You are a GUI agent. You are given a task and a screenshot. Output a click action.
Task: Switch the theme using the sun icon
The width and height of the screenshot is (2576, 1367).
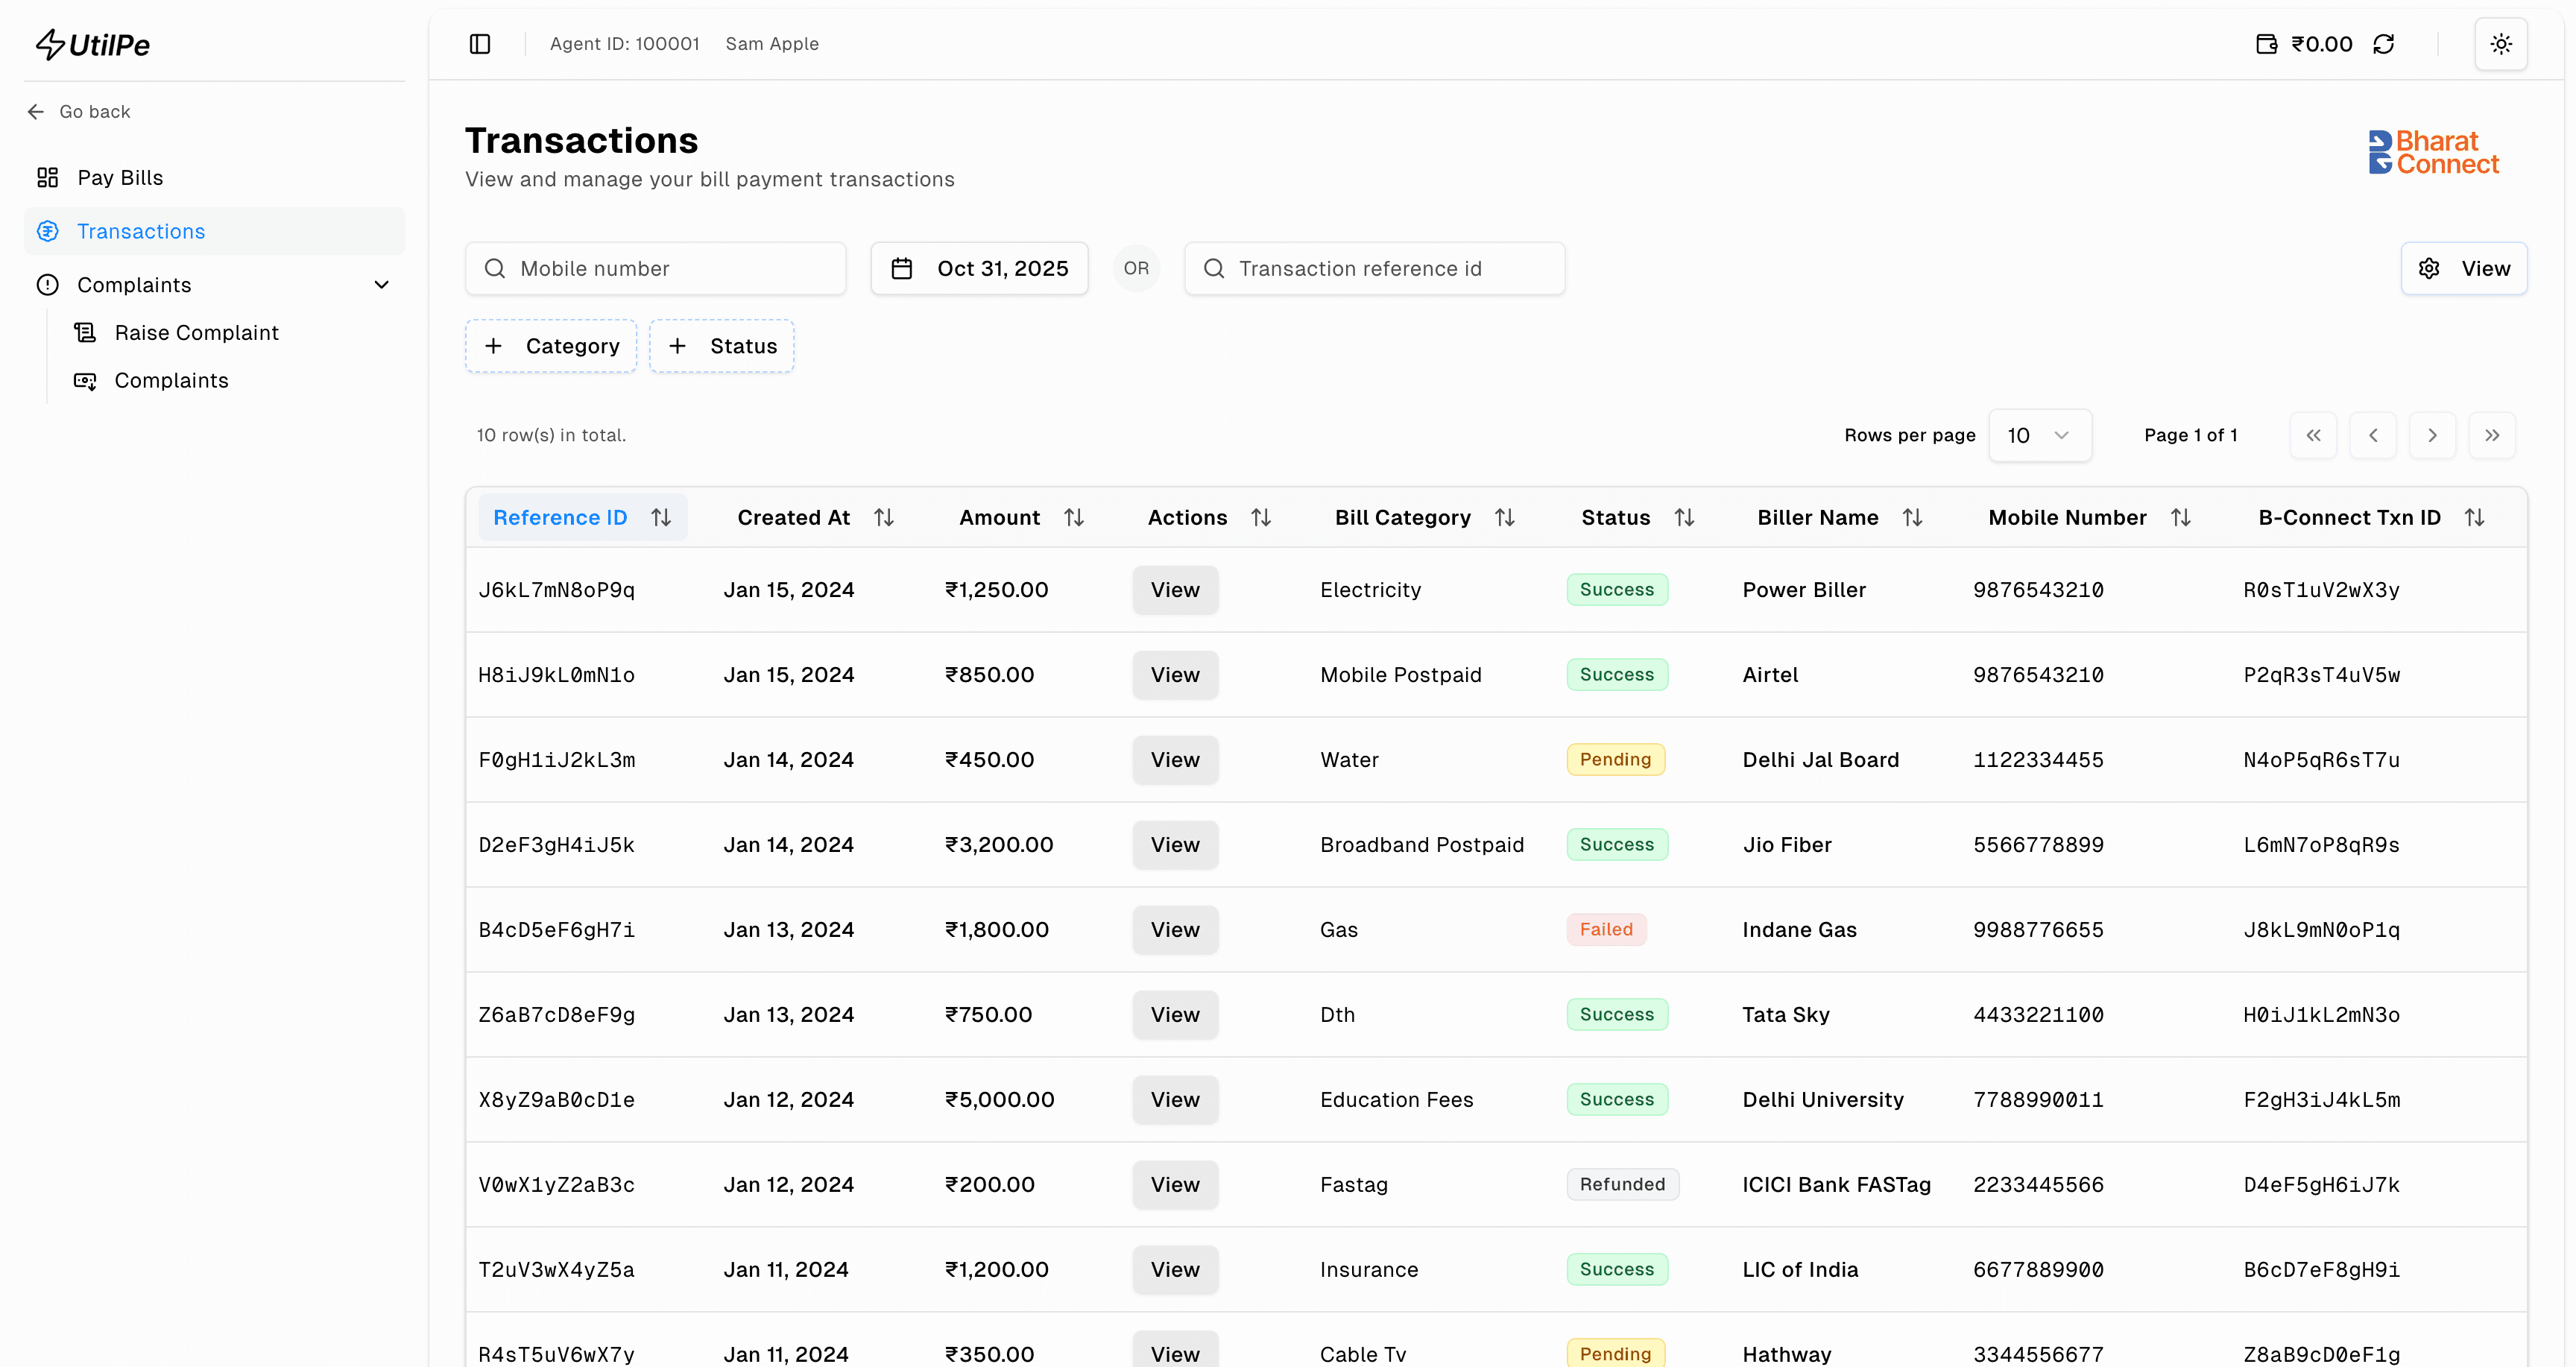pos(2501,44)
